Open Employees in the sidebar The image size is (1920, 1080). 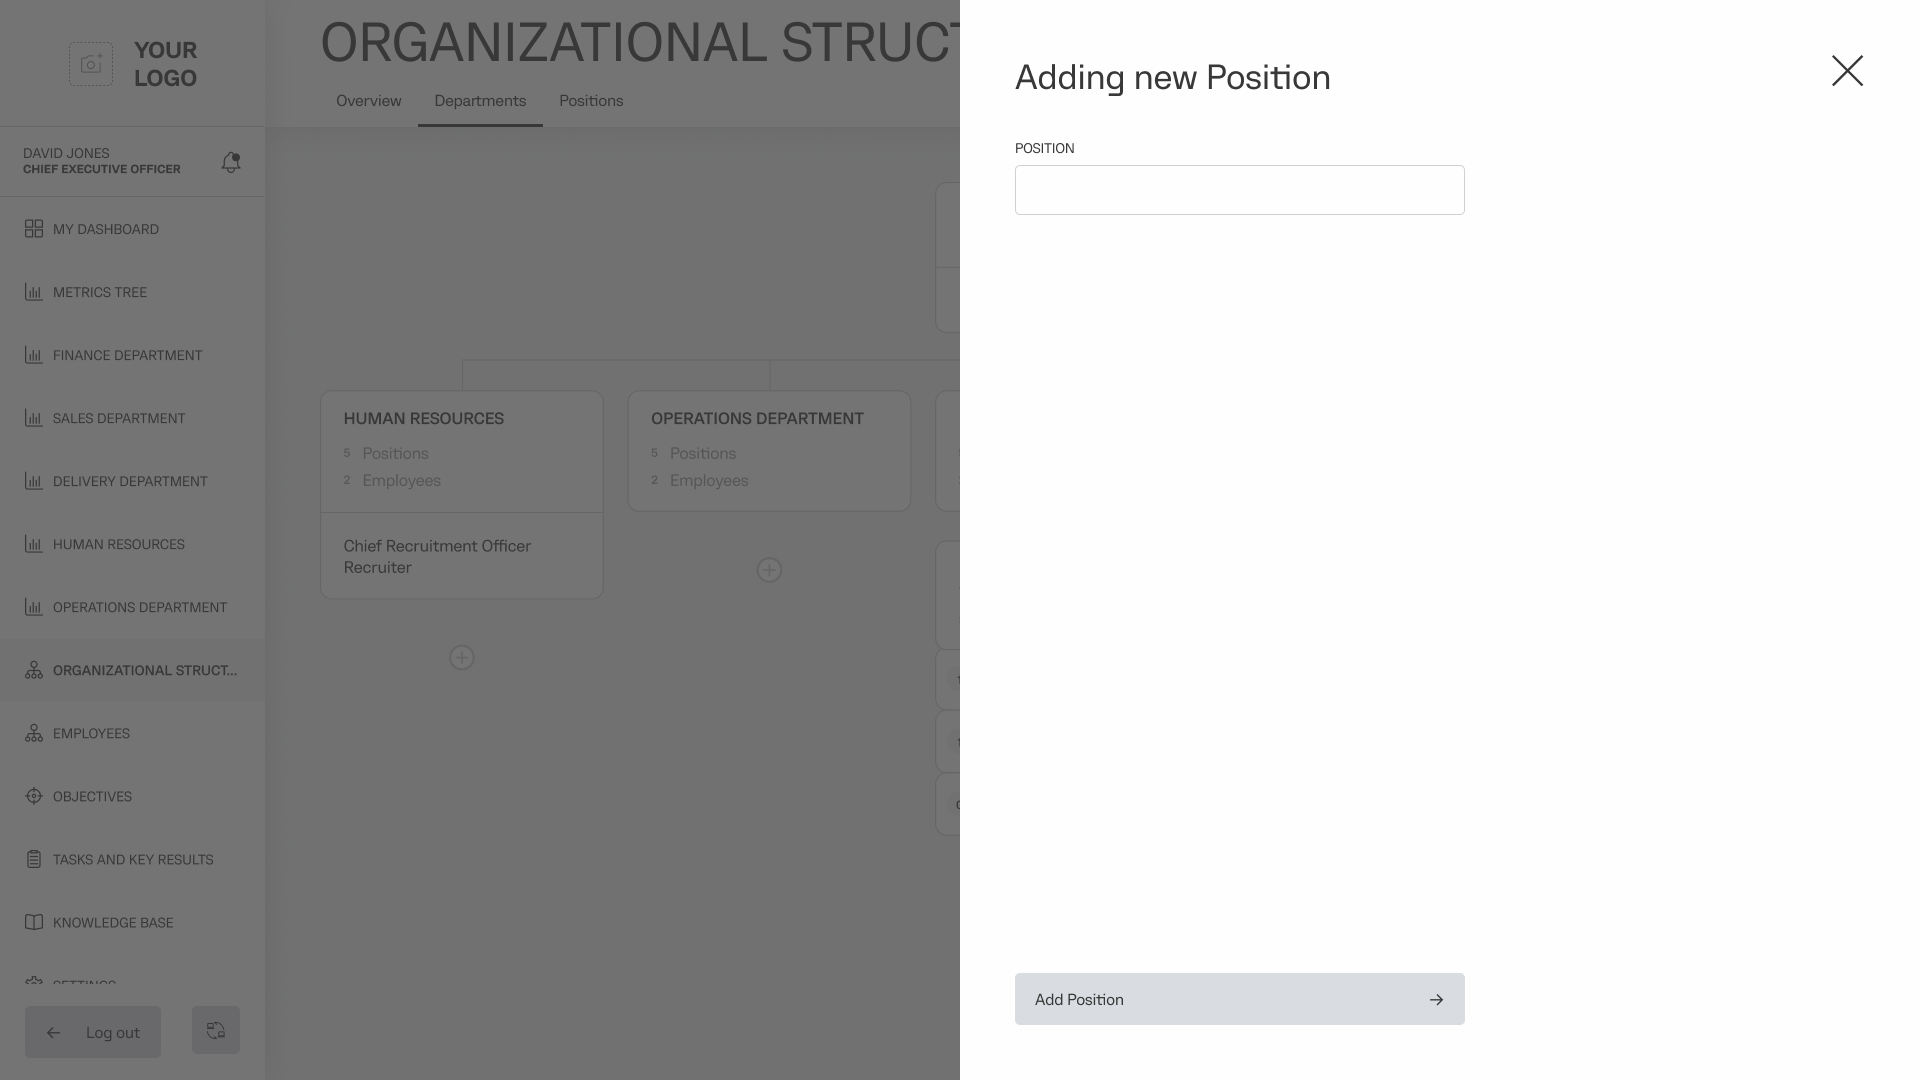[x=91, y=733]
